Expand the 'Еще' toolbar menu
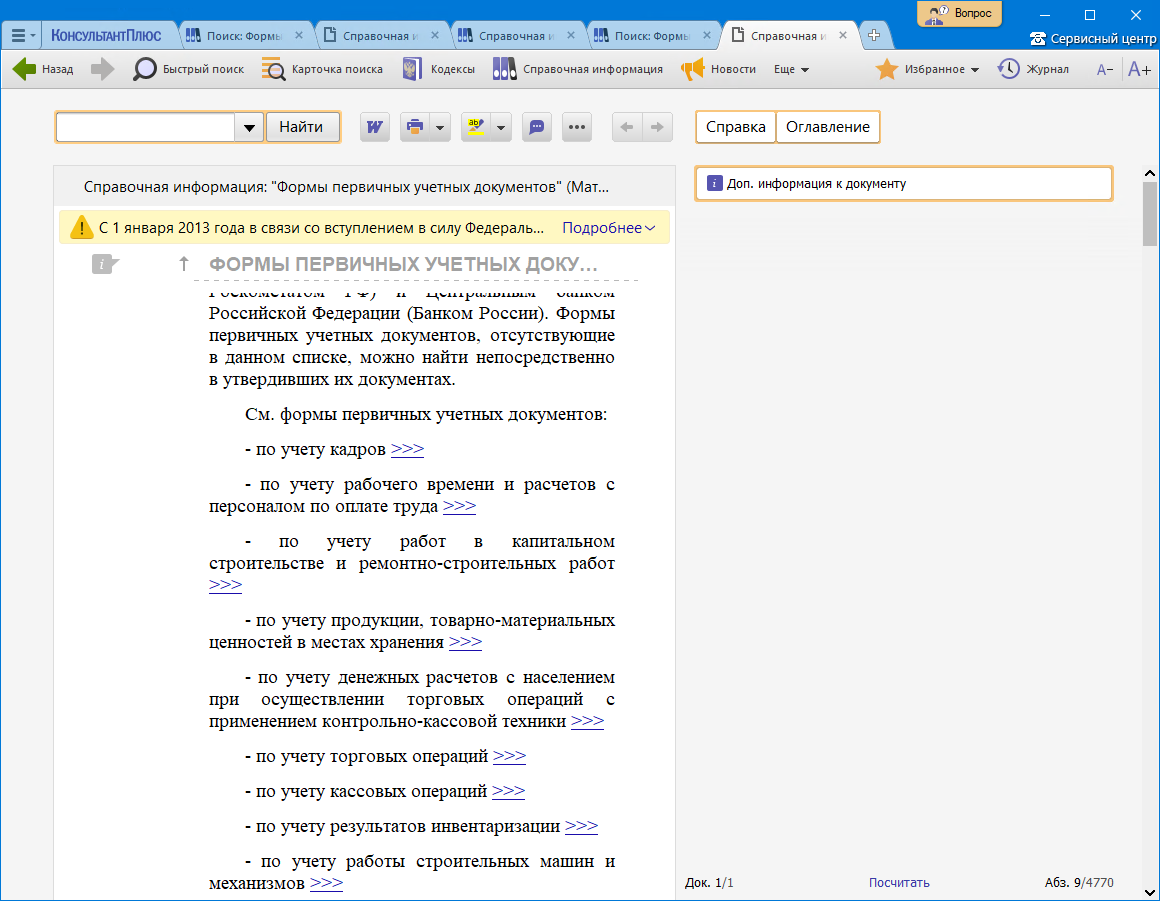 pyautogui.click(x=791, y=69)
